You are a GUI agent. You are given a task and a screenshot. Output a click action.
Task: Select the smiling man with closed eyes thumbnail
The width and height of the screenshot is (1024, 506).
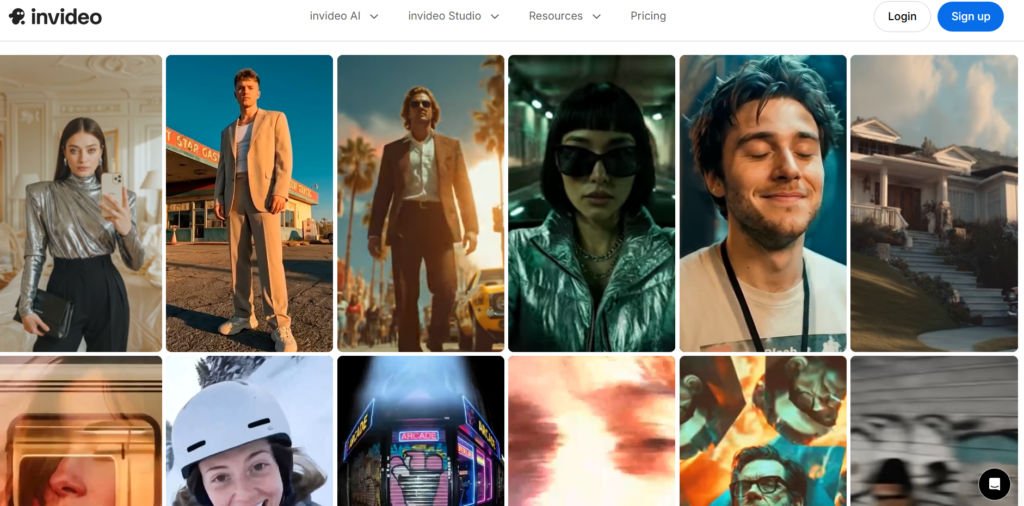click(x=762, y=203)
